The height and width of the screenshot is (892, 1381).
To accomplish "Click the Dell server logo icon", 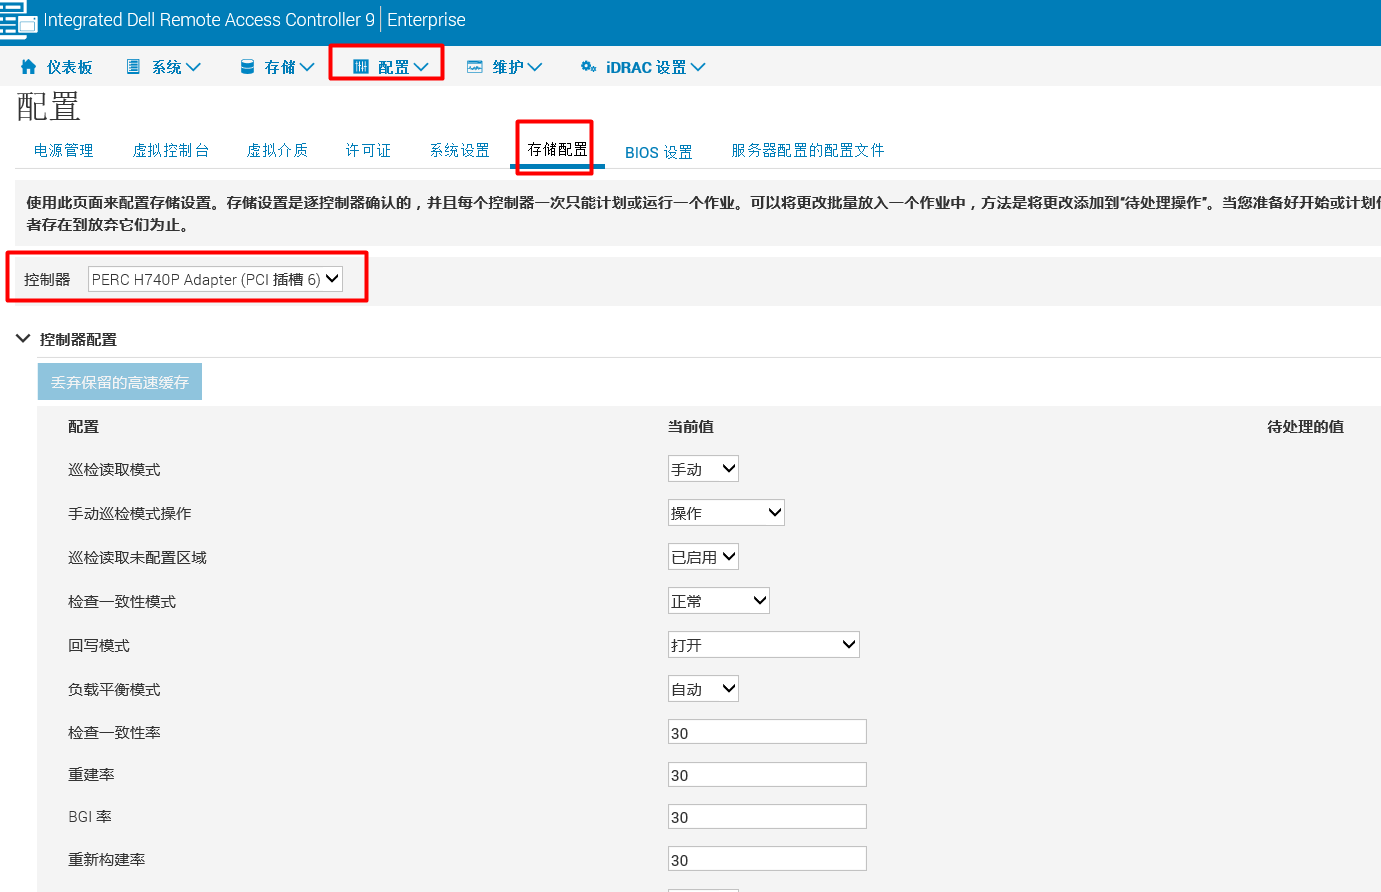I will coord(17,19).
